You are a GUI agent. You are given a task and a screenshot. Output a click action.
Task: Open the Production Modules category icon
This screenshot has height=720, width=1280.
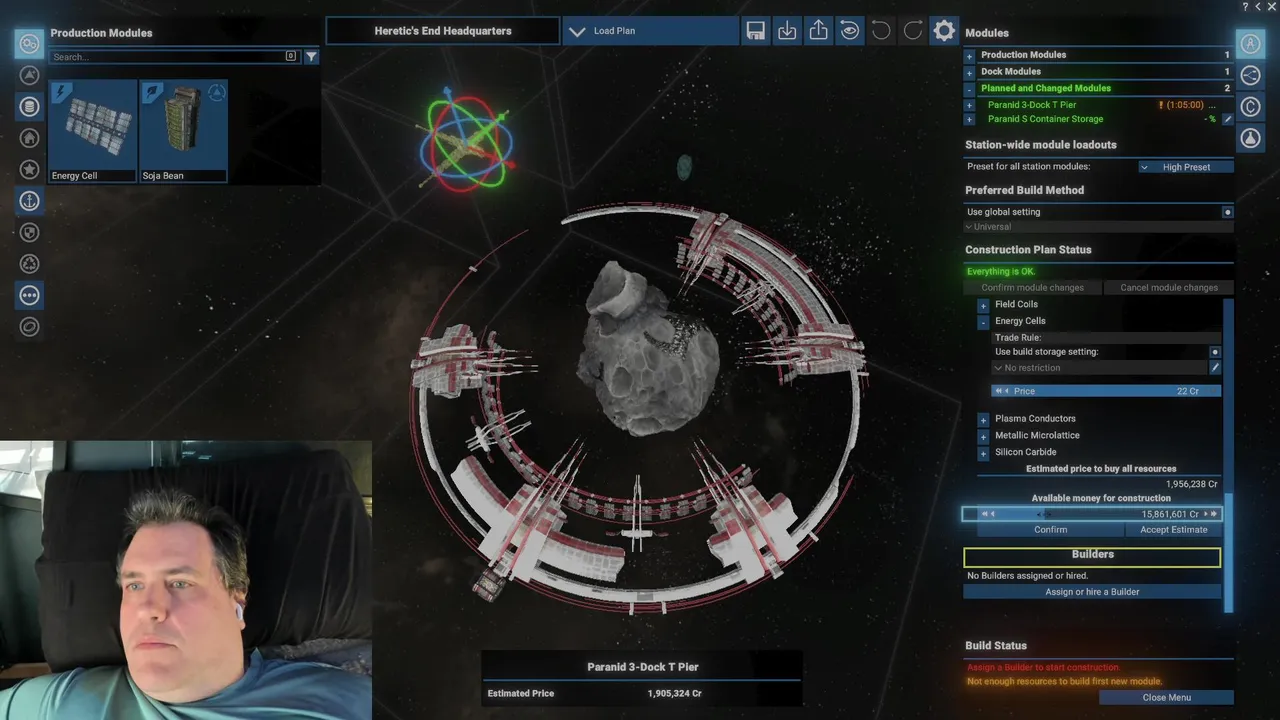pos(29,43)
